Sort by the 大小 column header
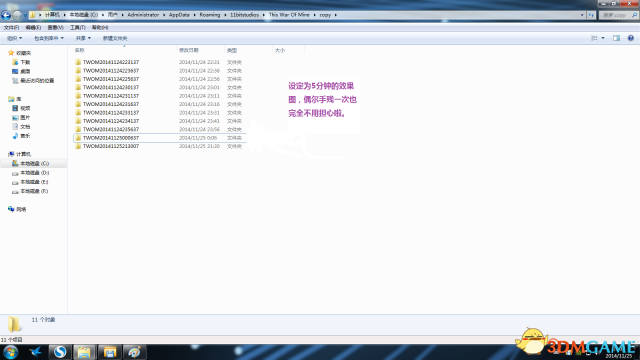The image size is (640, 360). pos(288,50)
